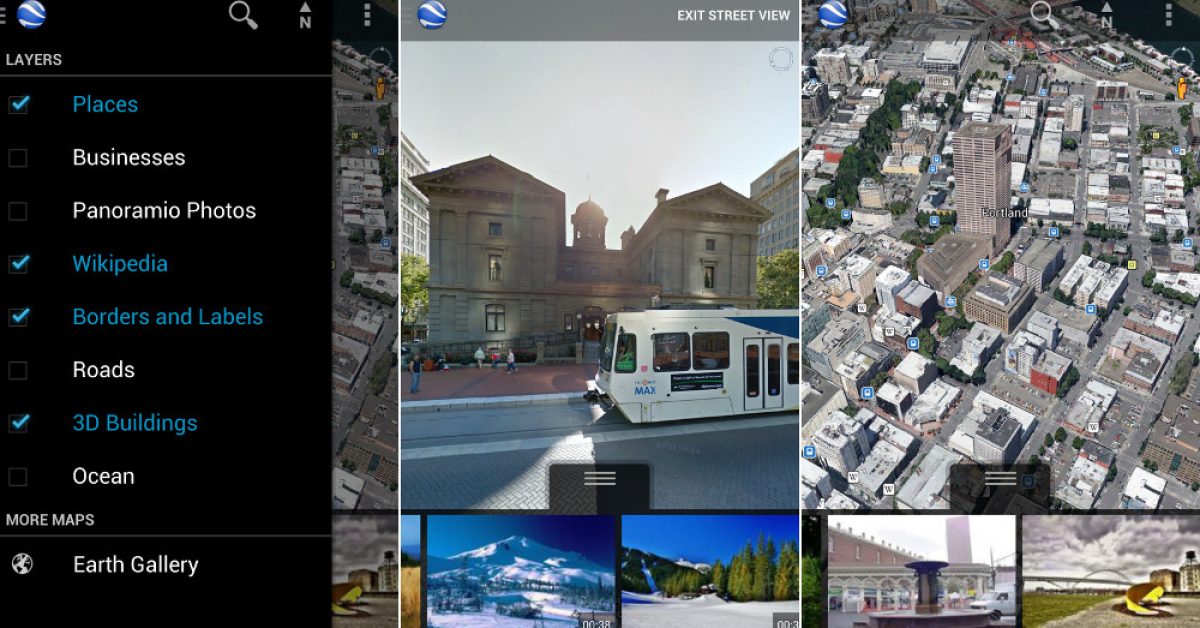The height and width of the screenshot is (628, 1200).
Task: Click the north compass beside the Layers search icon
Action: [305, 16]
